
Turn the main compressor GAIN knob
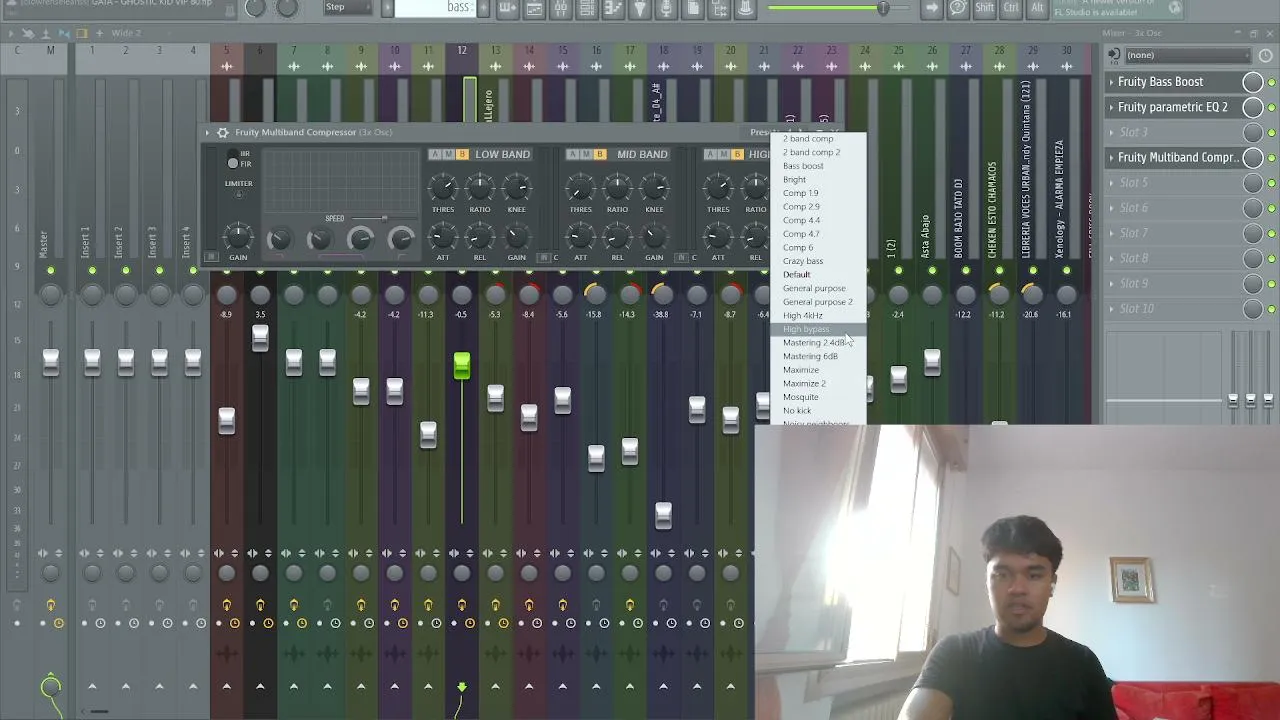[238, 237]
